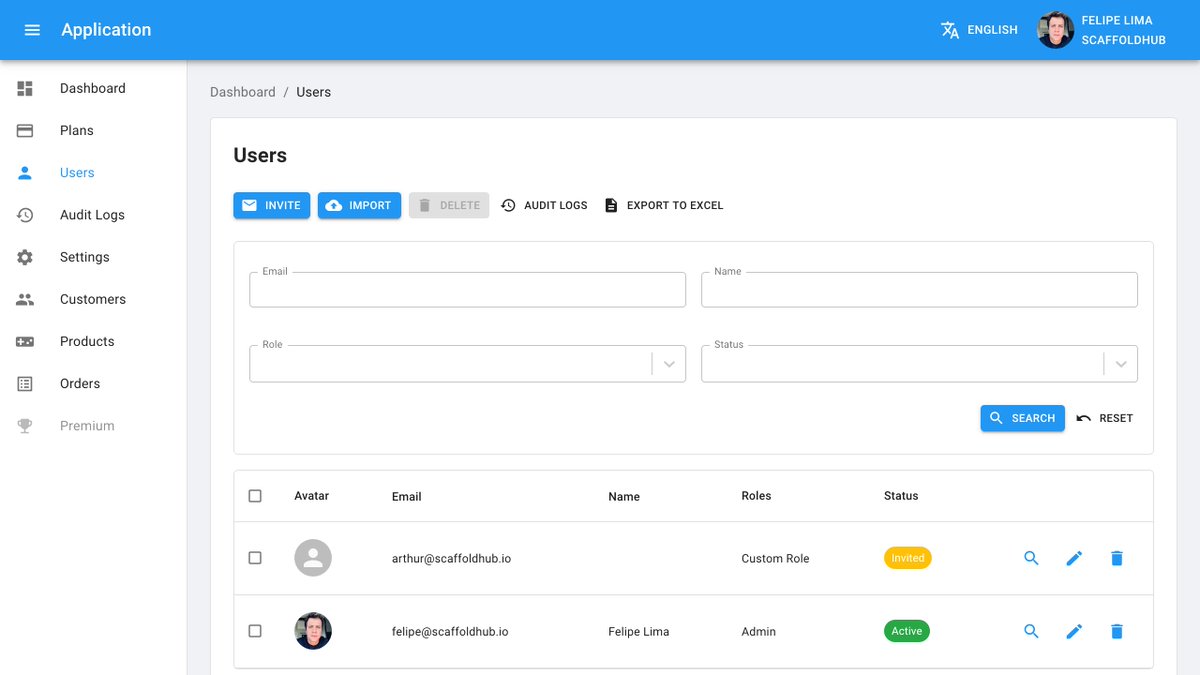Open Orders in sidebar
This screenshot has width=1200, height=675.
coord(93,383)
